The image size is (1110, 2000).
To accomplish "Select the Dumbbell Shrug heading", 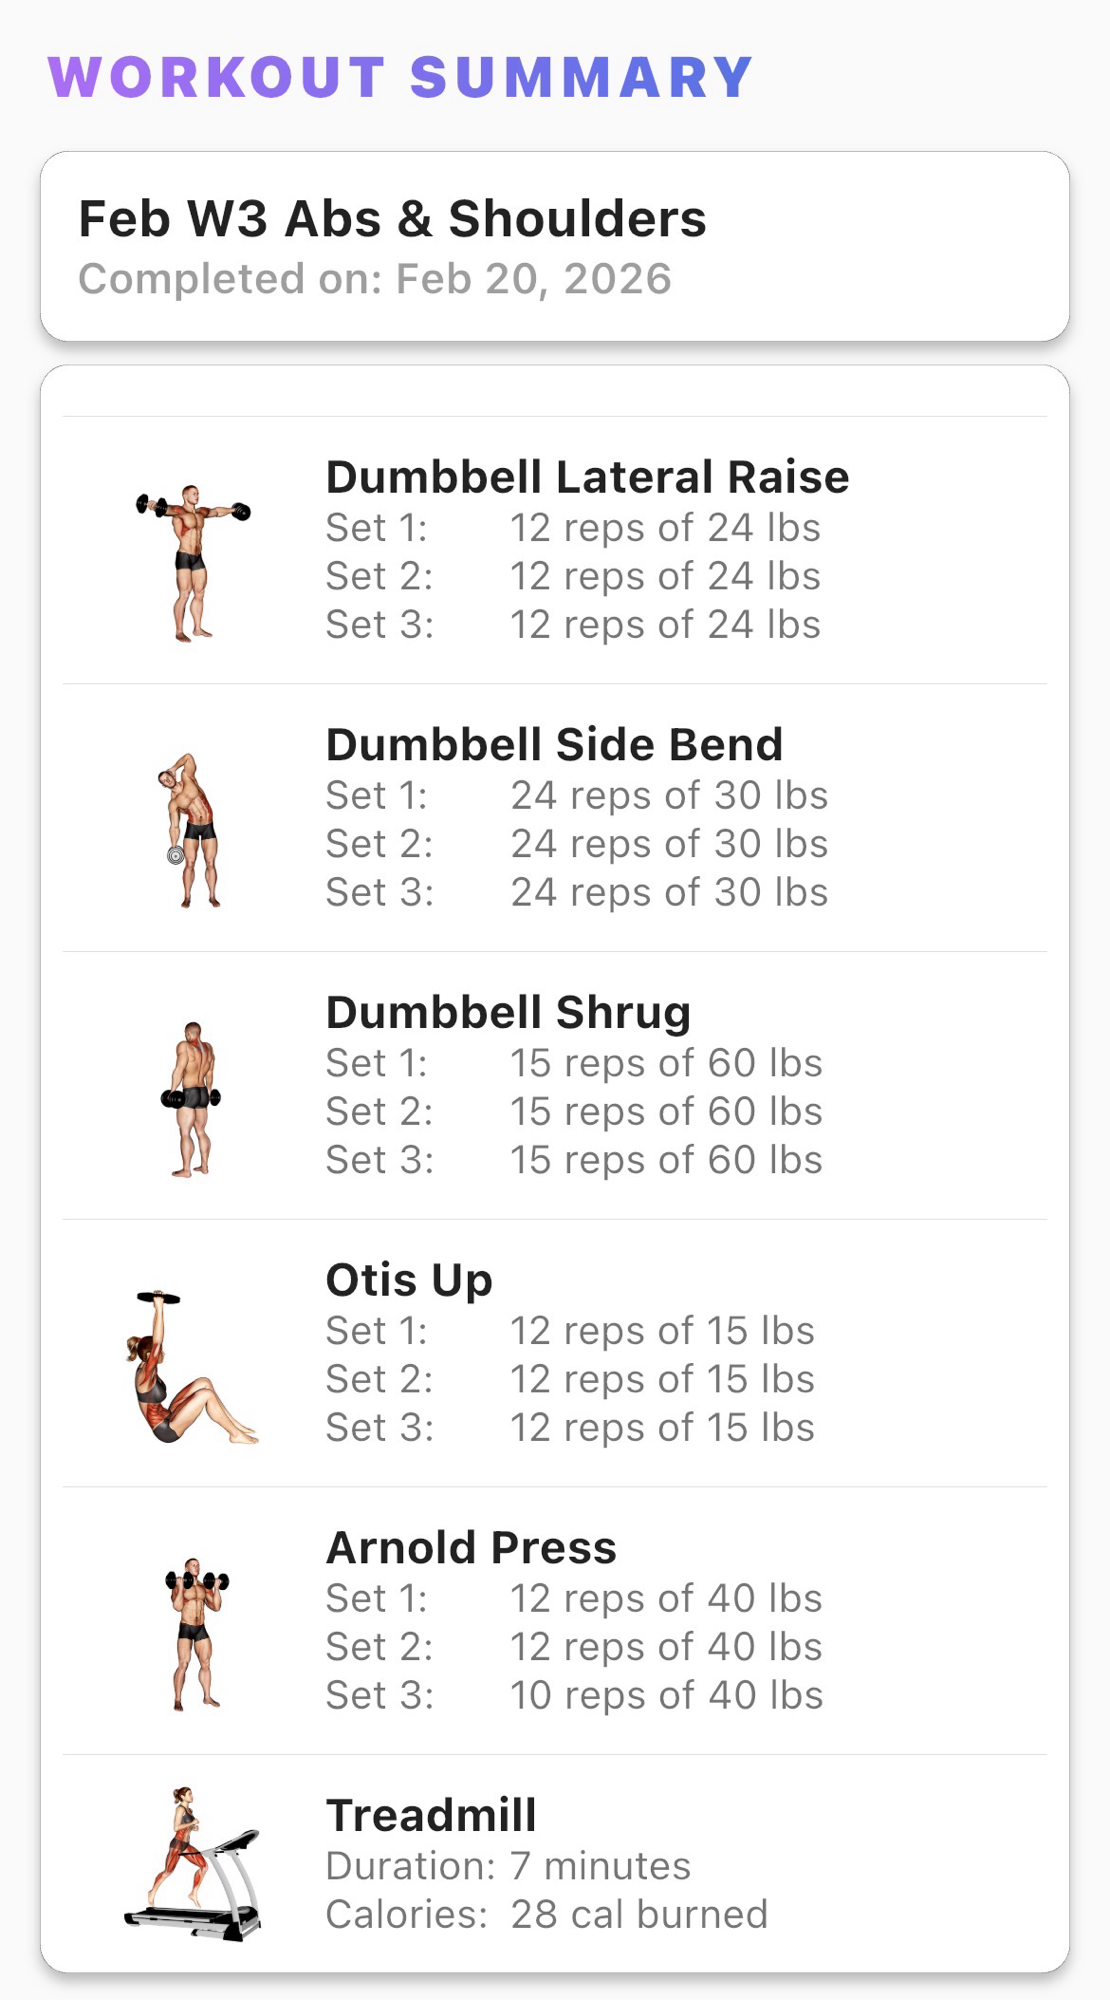I will (508, 1012).
